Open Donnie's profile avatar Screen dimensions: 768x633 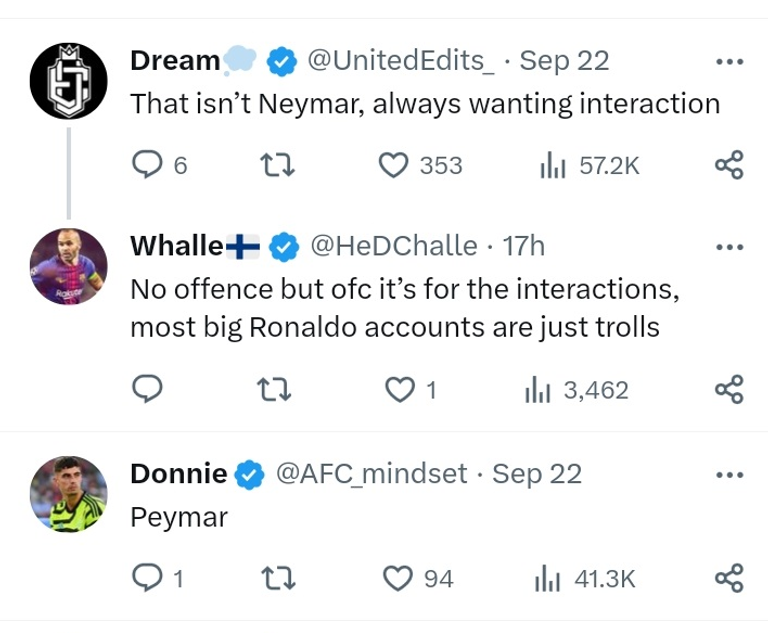tap(69, 494)
